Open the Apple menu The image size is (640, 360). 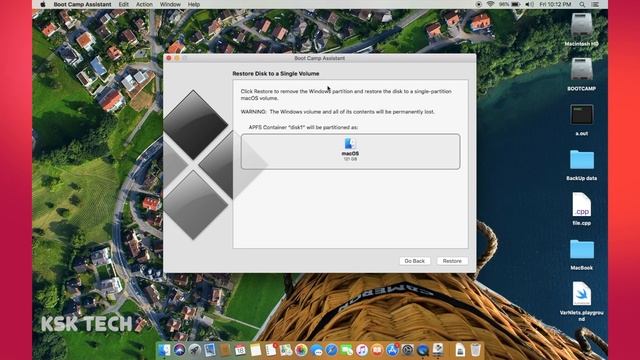coord(43,4)
